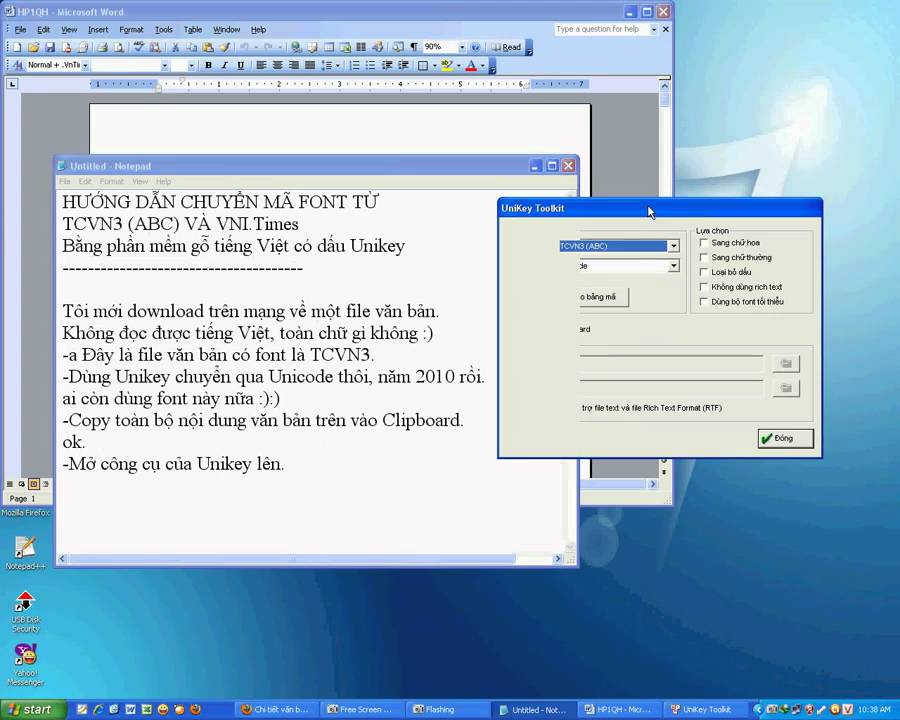The height and width of the screenshot is (720, 900).
Task: Click the Save diskette icon in Word toolbar
Action: click(x=50, y=47)
